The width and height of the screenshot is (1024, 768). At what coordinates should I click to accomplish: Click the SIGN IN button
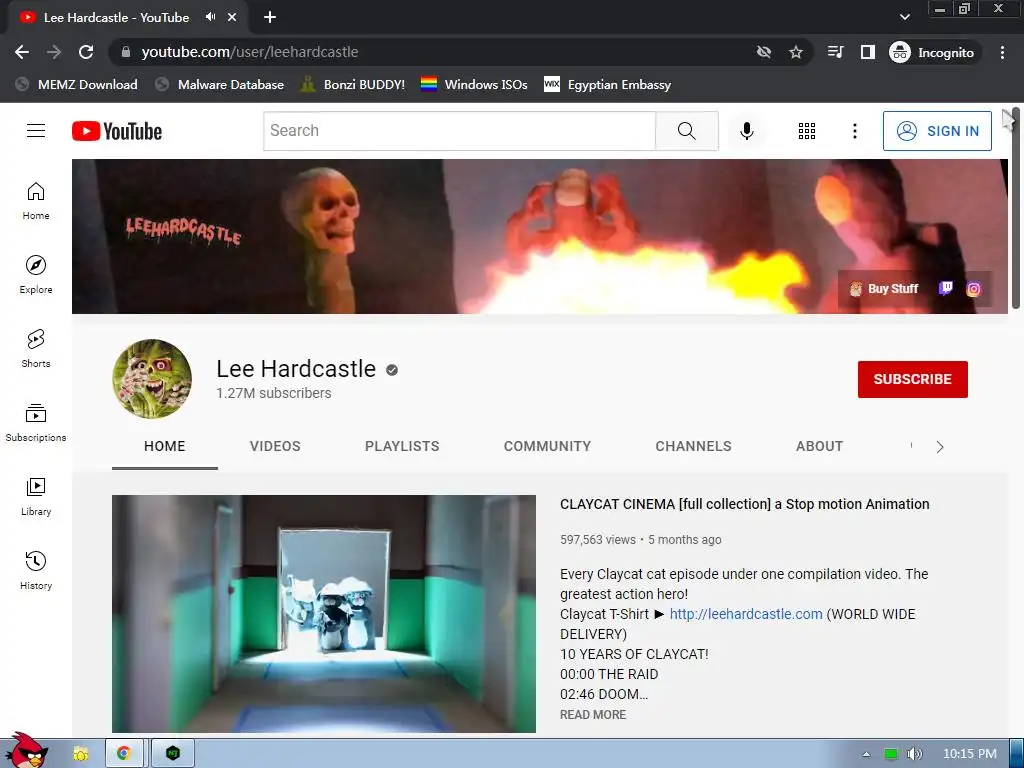(937, 131)
